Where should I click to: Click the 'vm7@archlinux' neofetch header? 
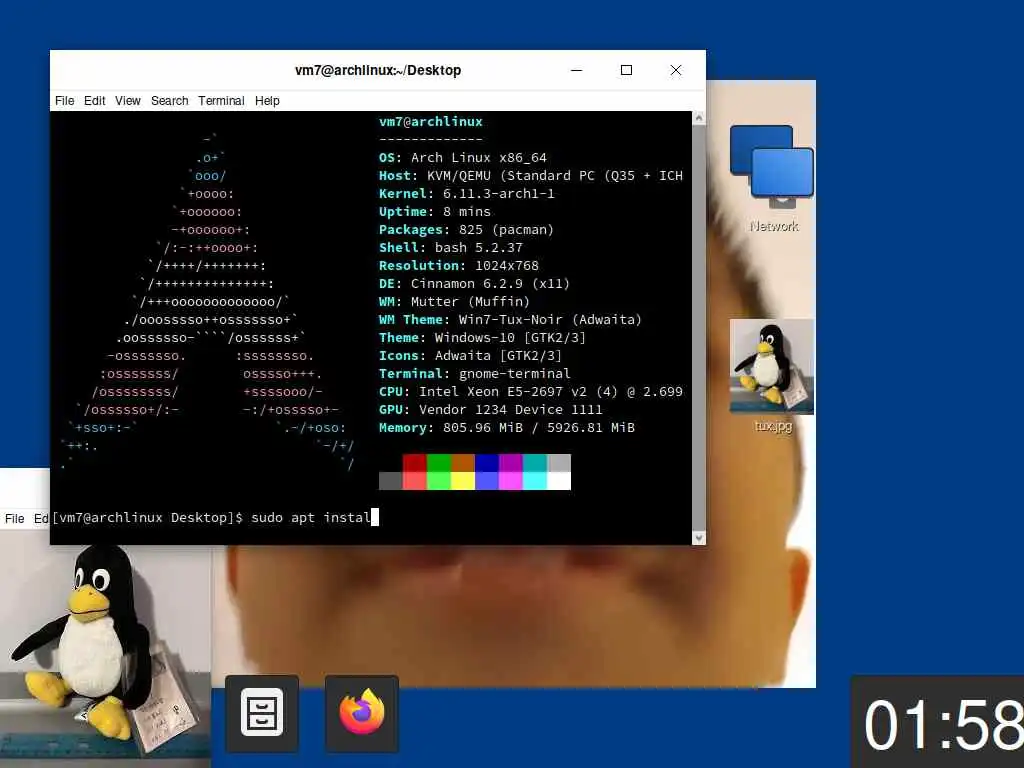(430, 121)
